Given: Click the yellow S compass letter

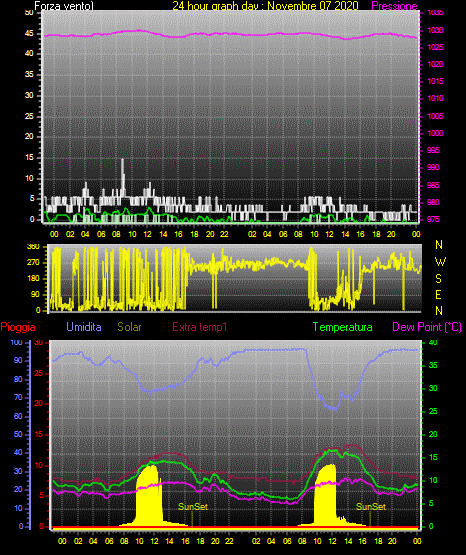Looking at the screenshot, I should pyautogui.click(x=438, y=279).
